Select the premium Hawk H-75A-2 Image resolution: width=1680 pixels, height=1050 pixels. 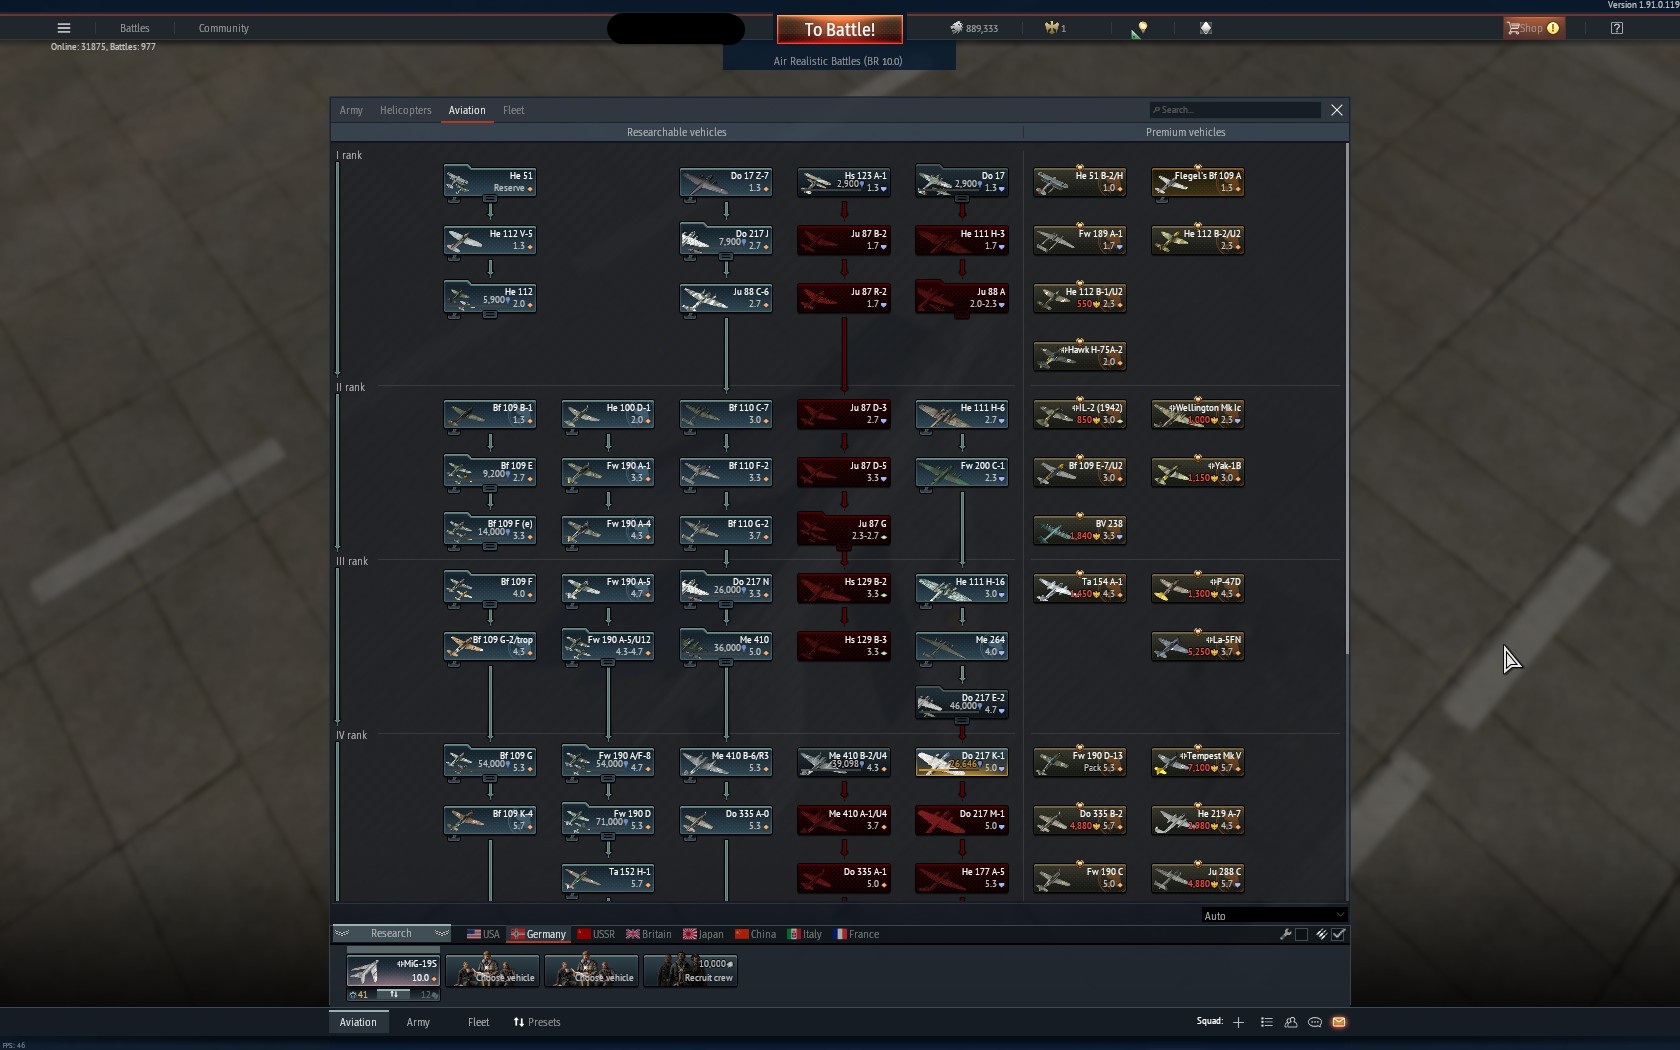click(x=1080, y=356)
